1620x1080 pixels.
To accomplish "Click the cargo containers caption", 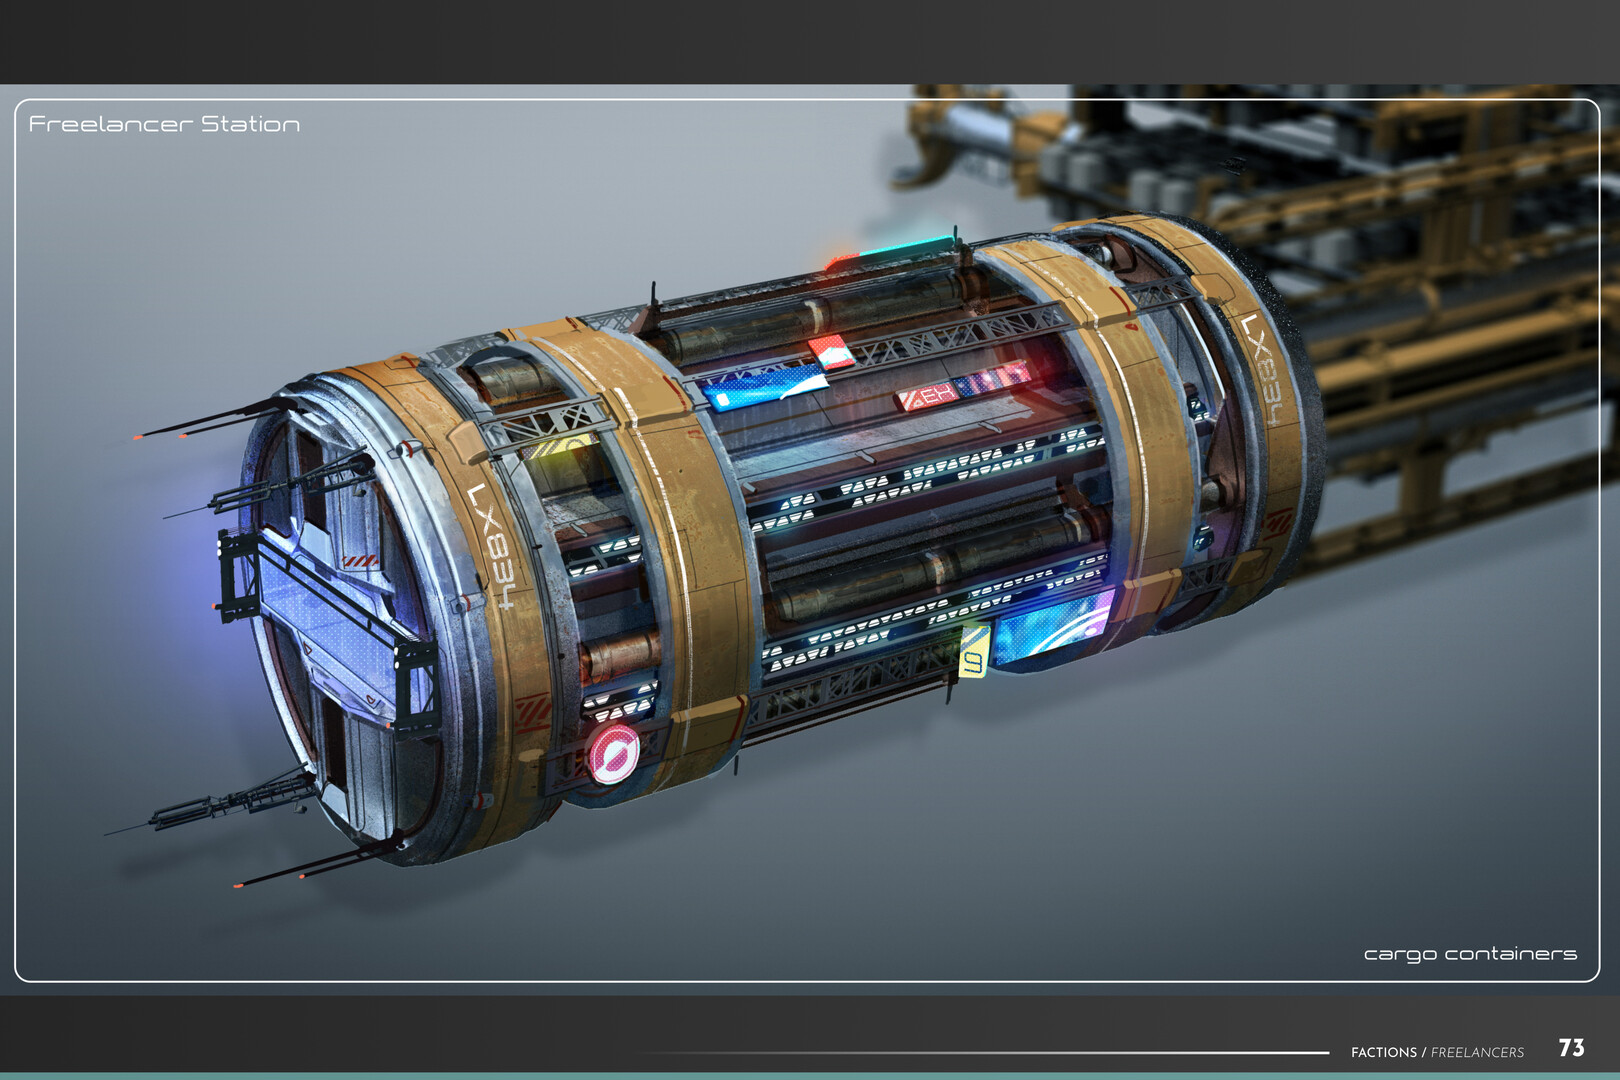I will click(x=1469, y=954).
